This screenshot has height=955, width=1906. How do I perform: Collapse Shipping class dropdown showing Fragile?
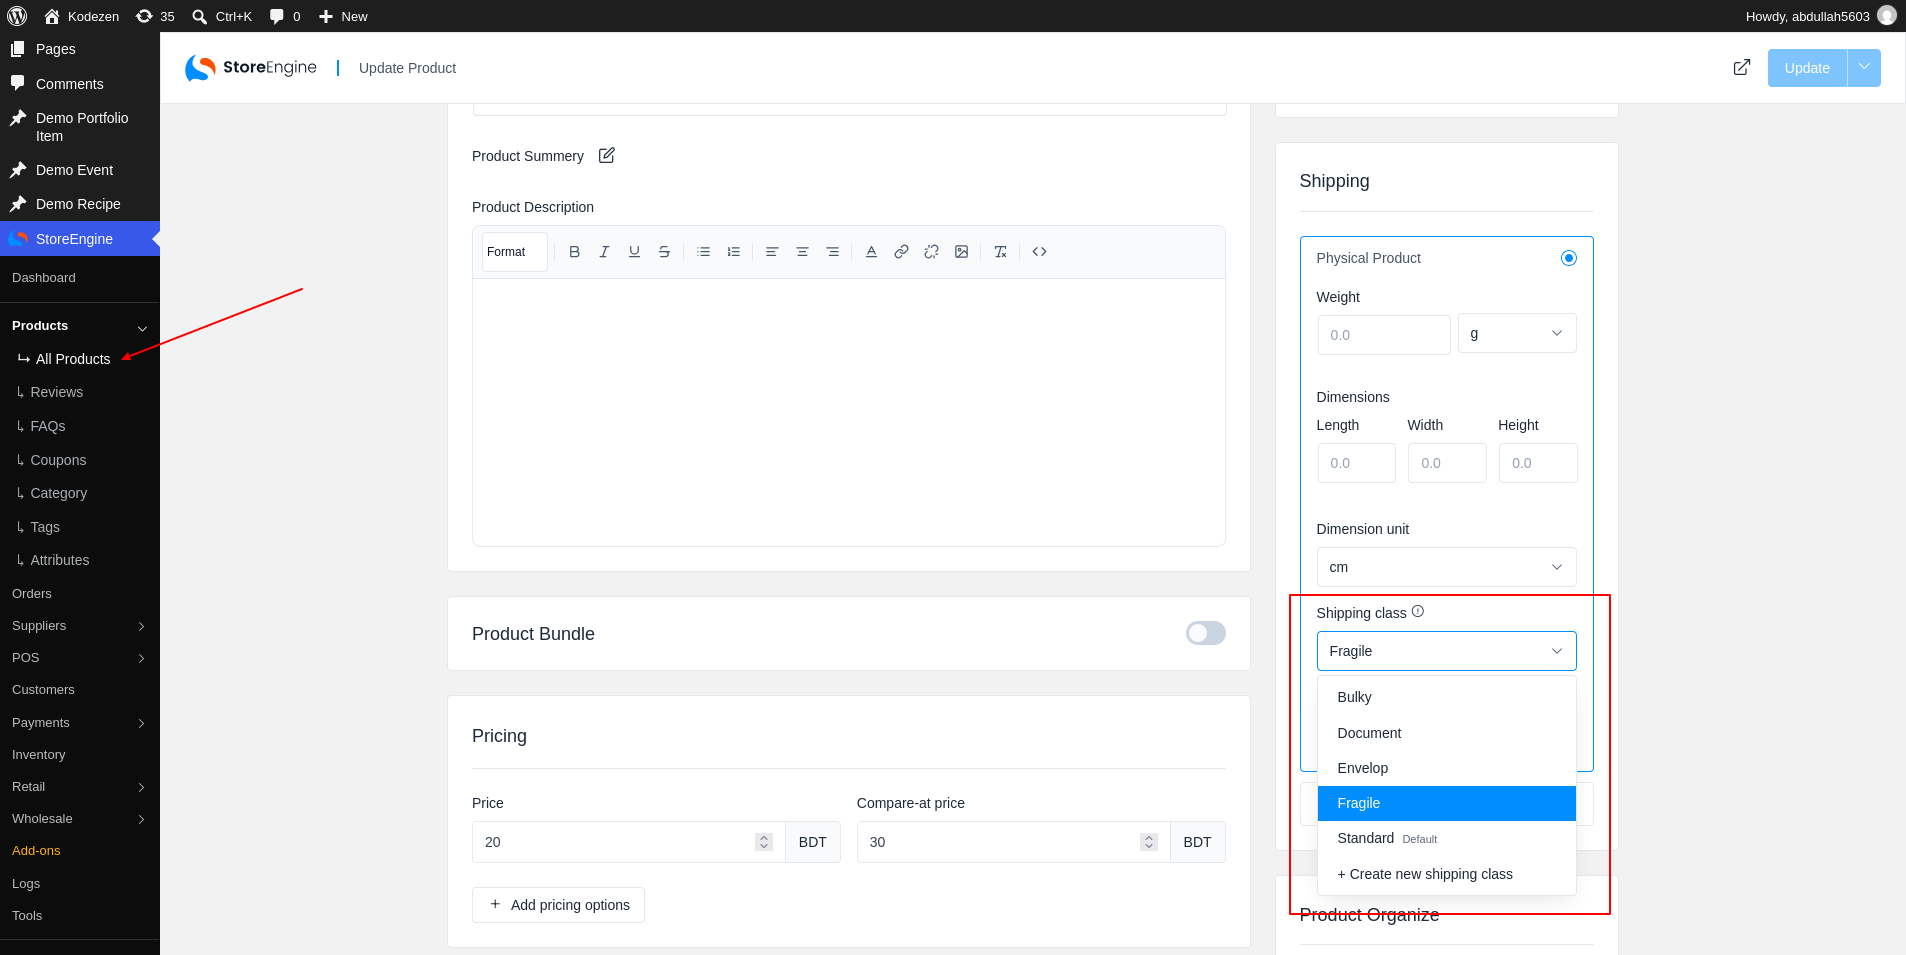pyautogui.click(x=1446, y=651)
